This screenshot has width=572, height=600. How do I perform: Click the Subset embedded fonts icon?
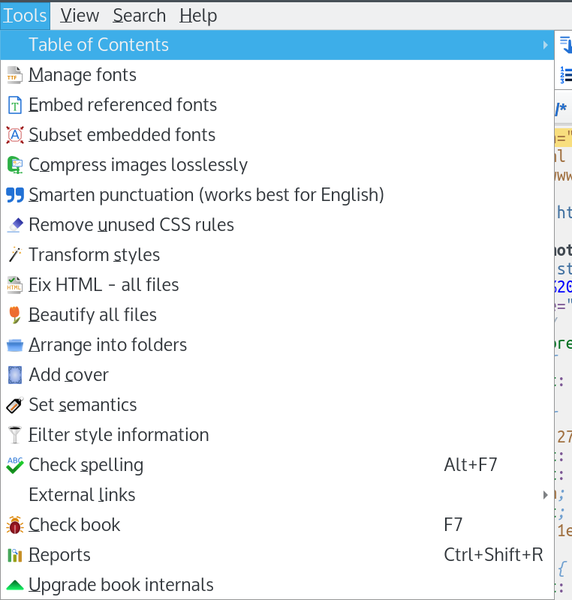(15, 135)
